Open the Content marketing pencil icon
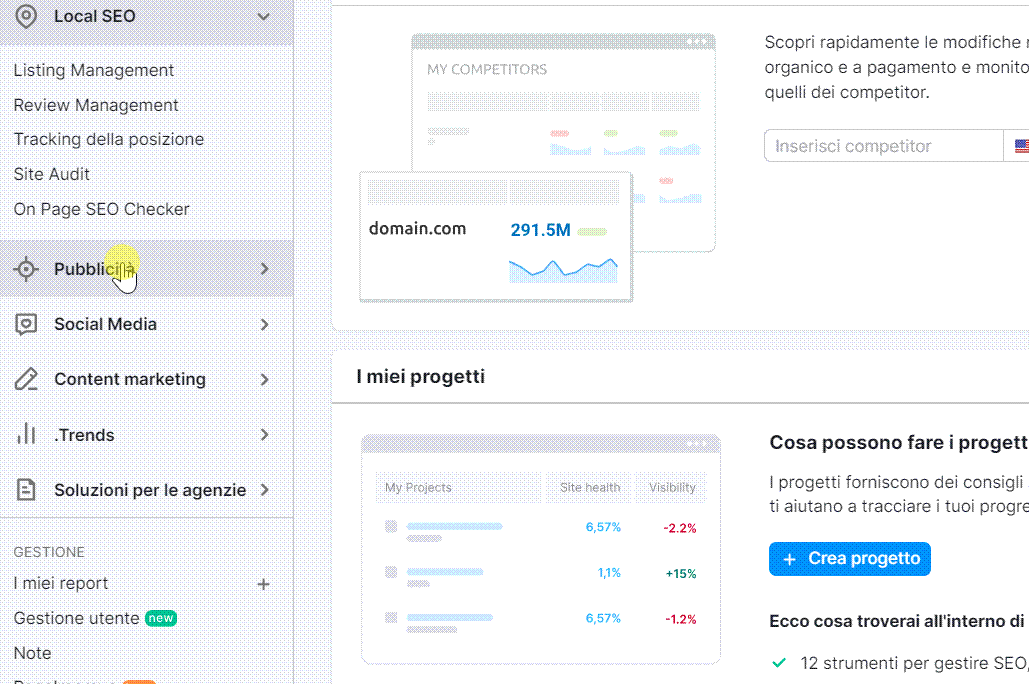This screenshot has height=684, width=1029. [26, 379]
